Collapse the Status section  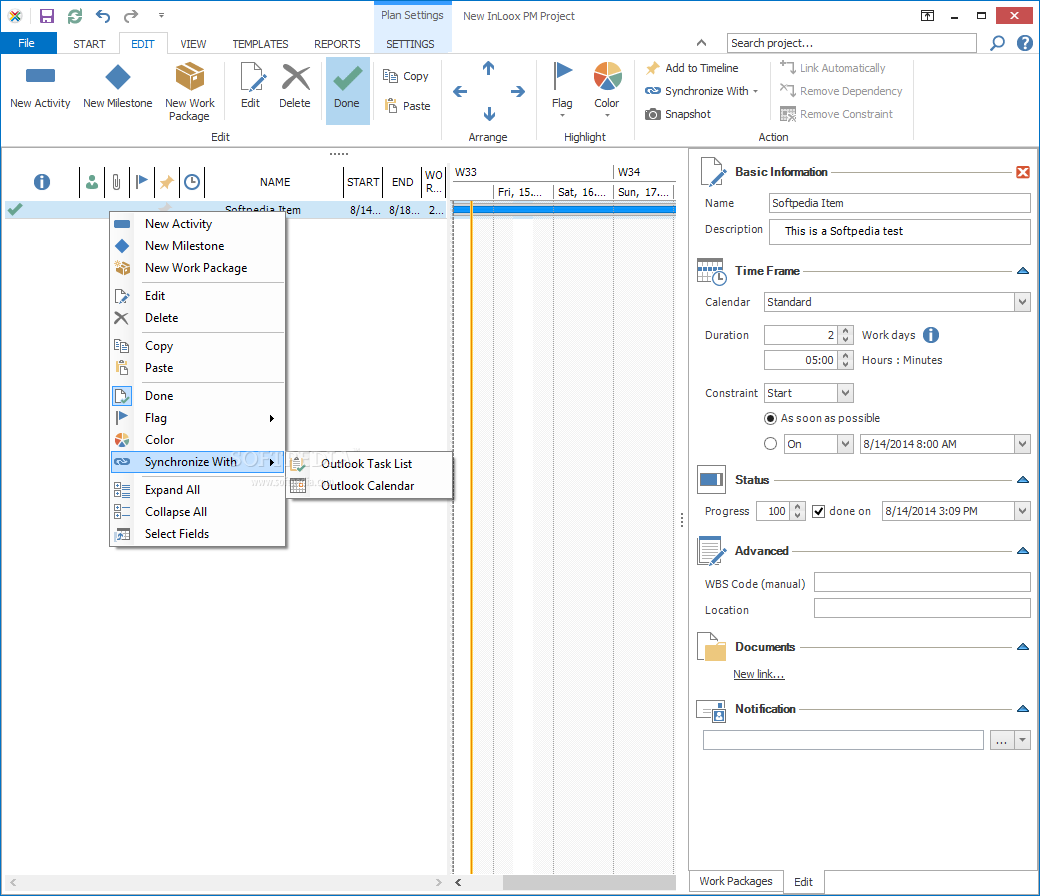1023,480
